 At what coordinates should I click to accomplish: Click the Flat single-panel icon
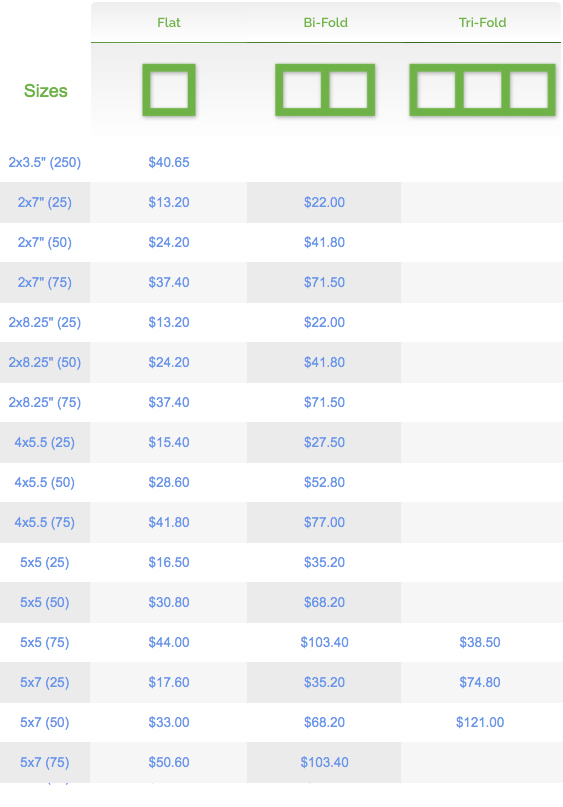[x=169, y=90]
